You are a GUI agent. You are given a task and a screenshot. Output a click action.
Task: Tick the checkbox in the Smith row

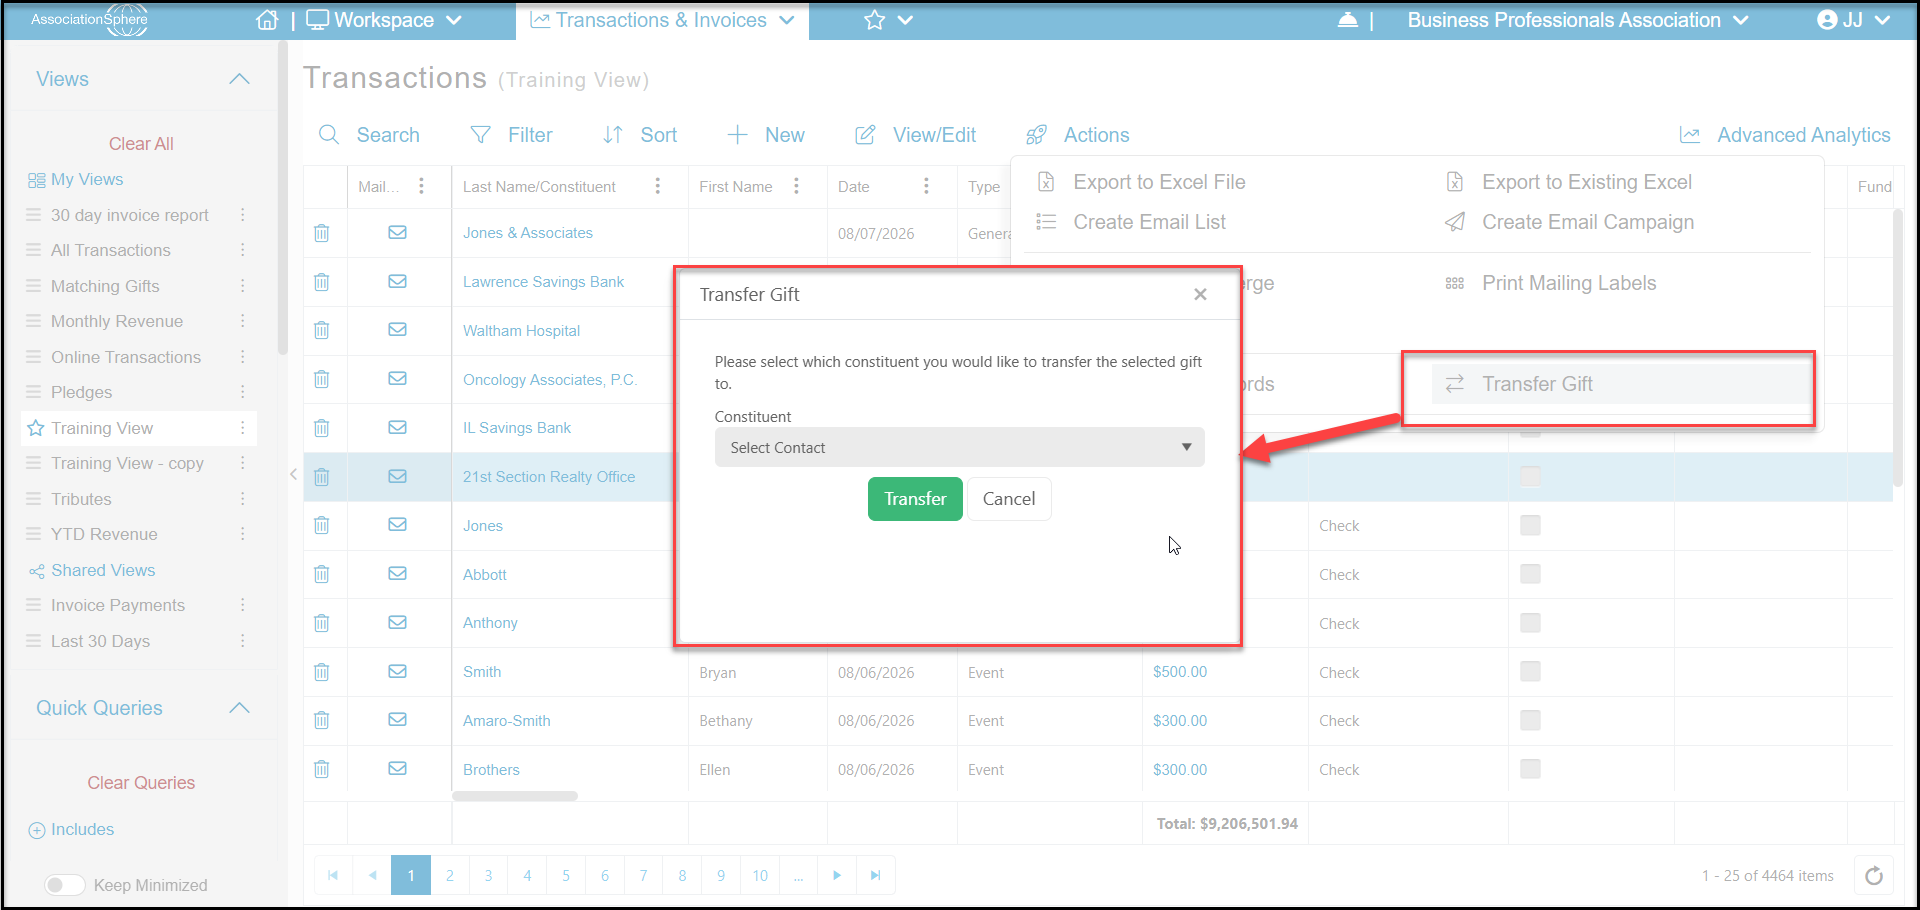coord(1530,672)
